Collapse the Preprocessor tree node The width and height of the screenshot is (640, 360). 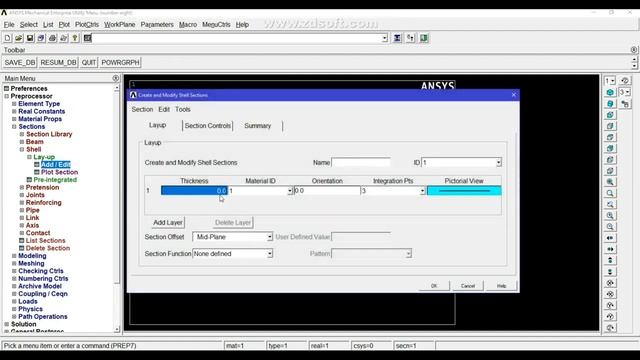coord(7,96)
